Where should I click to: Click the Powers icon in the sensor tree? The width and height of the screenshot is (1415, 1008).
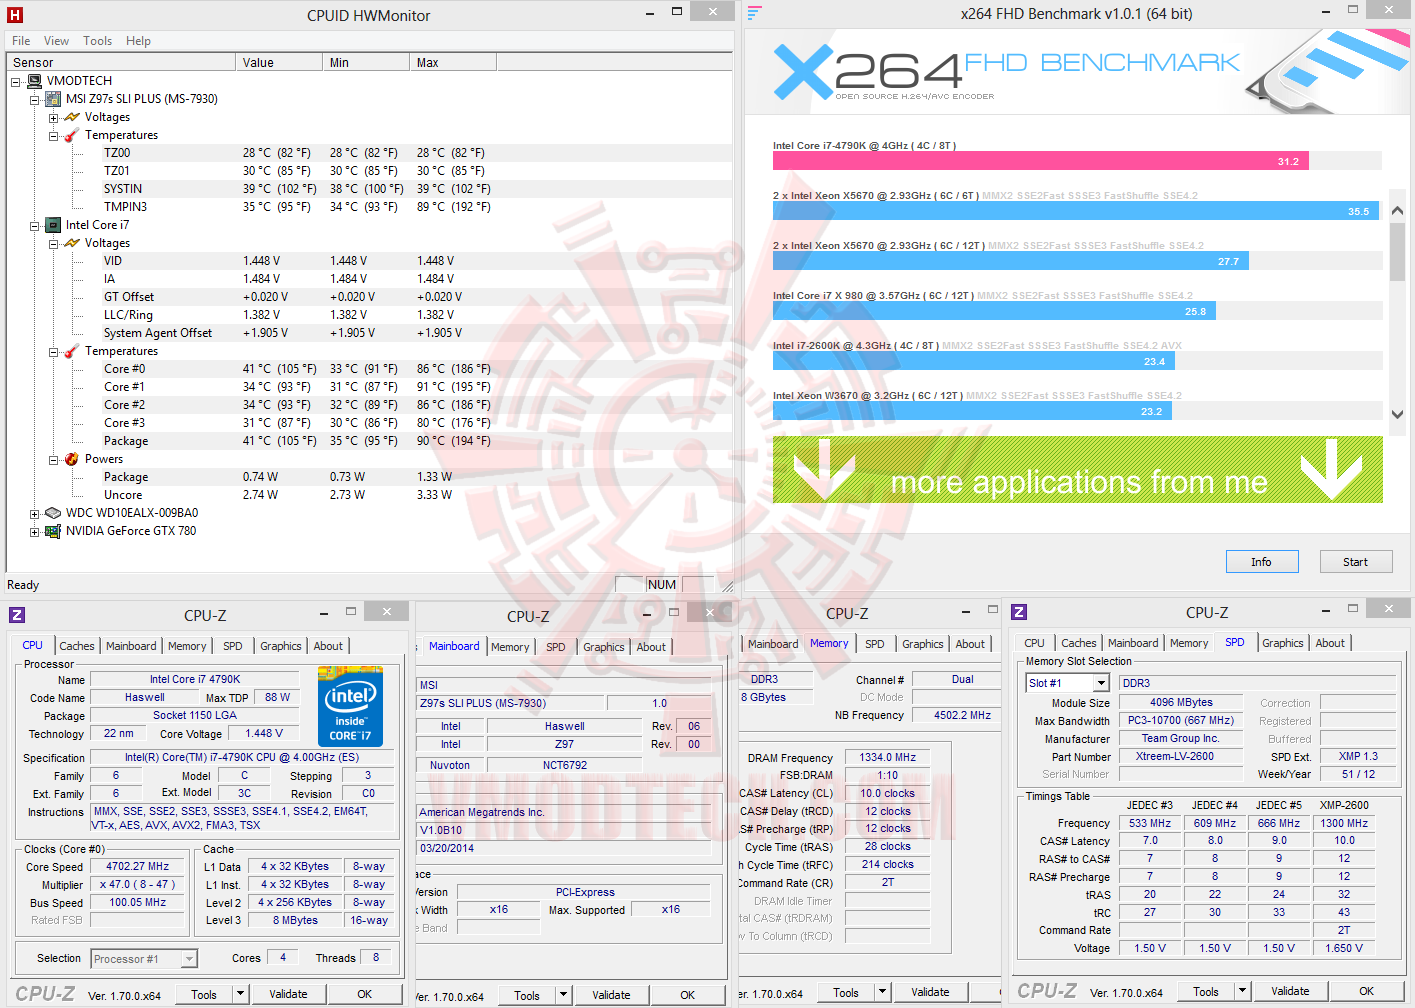pos(72,459)
